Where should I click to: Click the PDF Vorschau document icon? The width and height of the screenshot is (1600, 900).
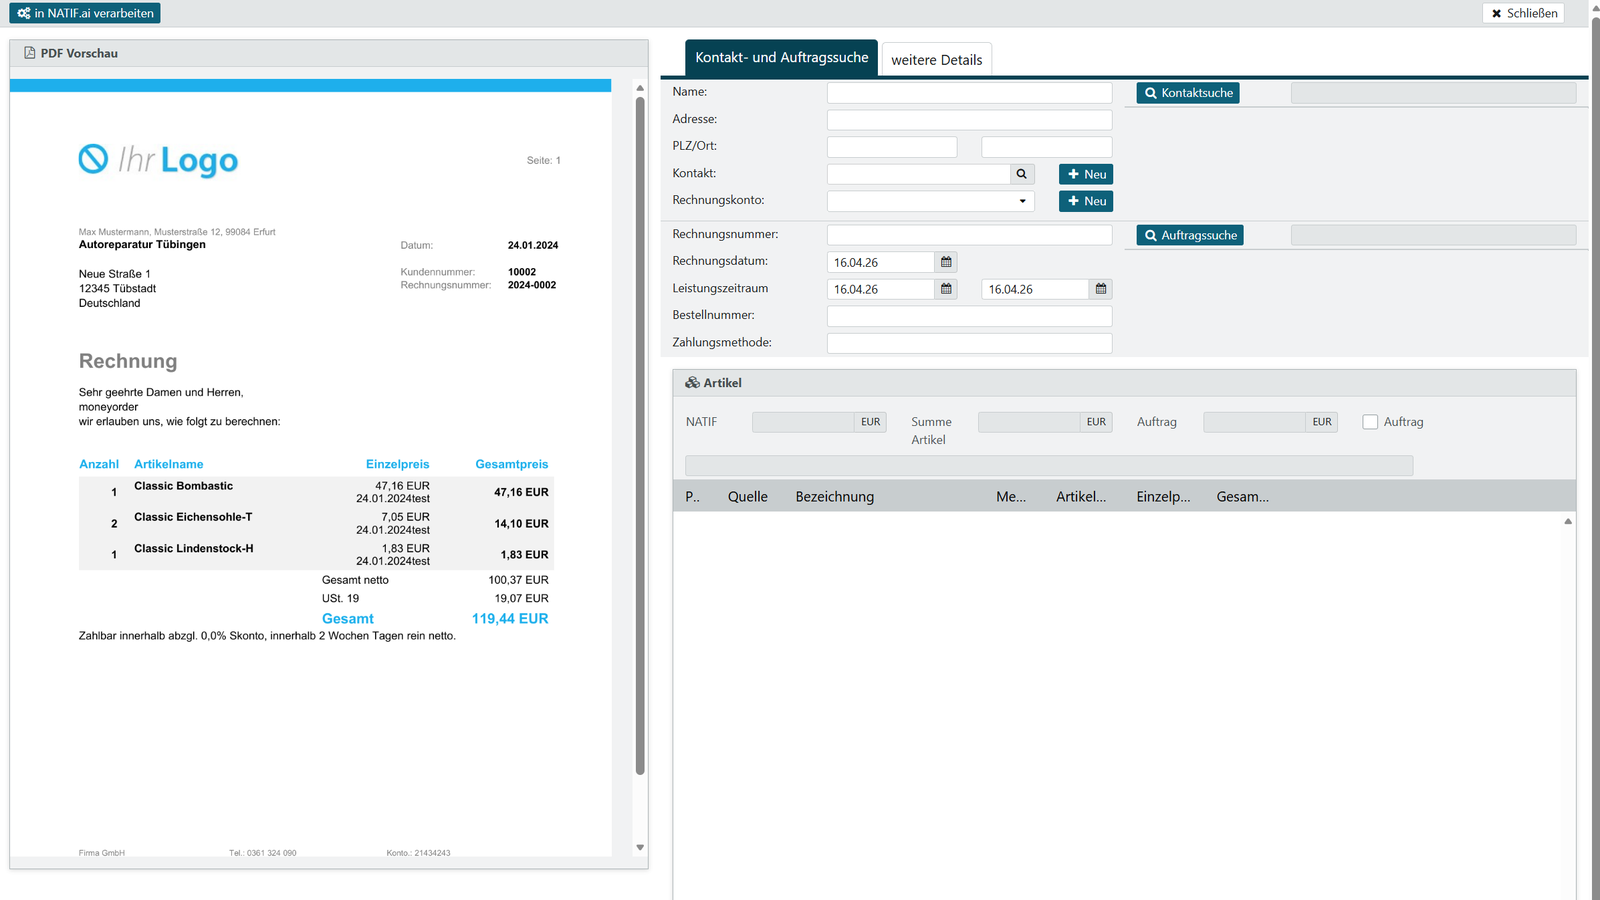[30, 53]
